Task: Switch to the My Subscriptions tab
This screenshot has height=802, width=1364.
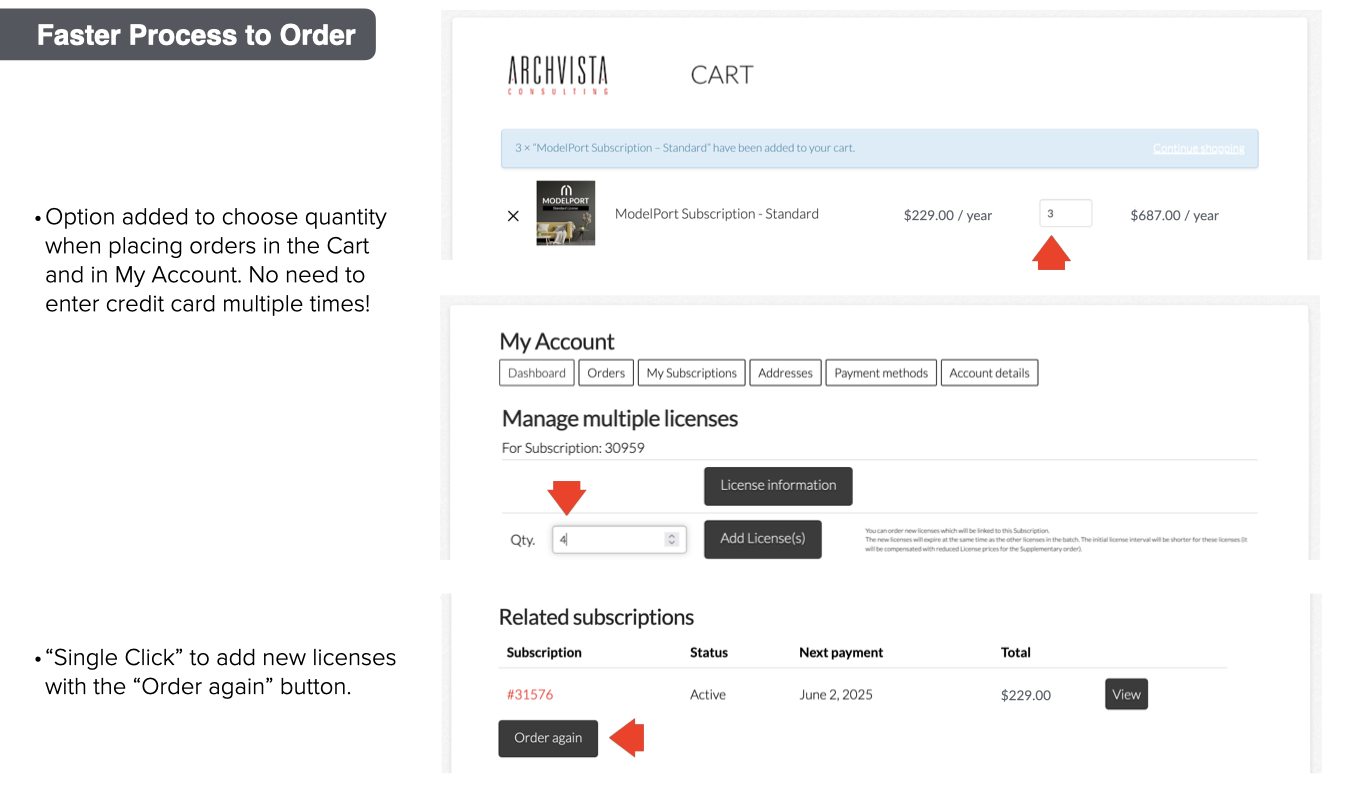Action: click(691, 373)
